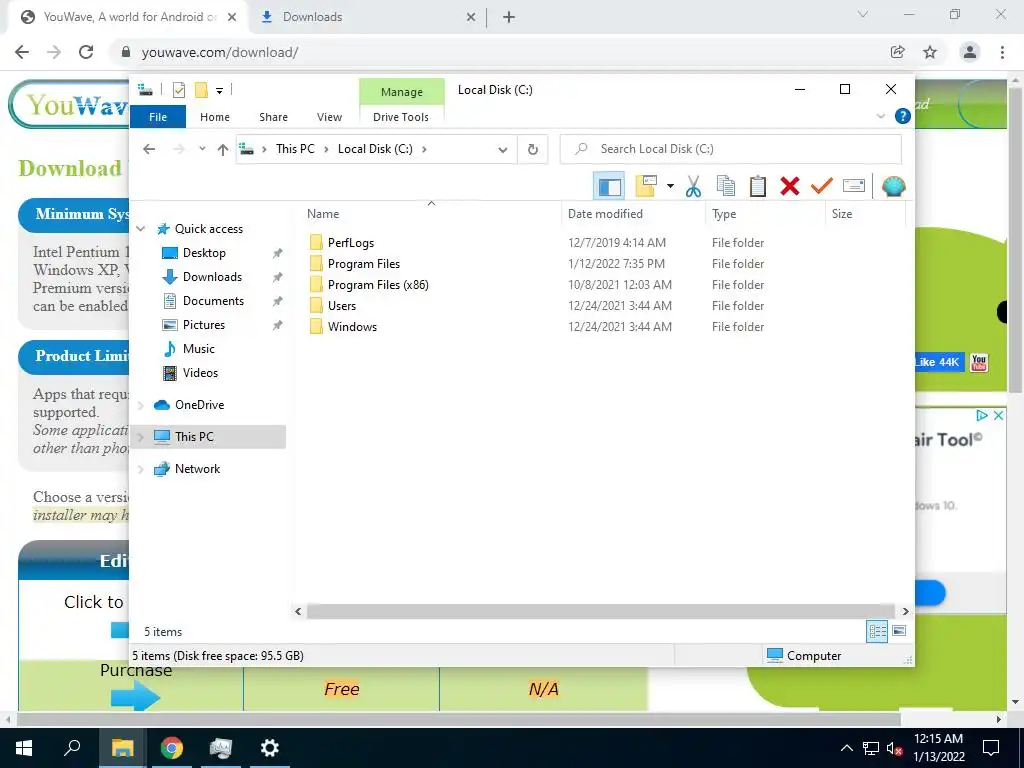1024x768 pixels.
Task: Open the address bar history dropdown
Action: [x=502, y=150]
